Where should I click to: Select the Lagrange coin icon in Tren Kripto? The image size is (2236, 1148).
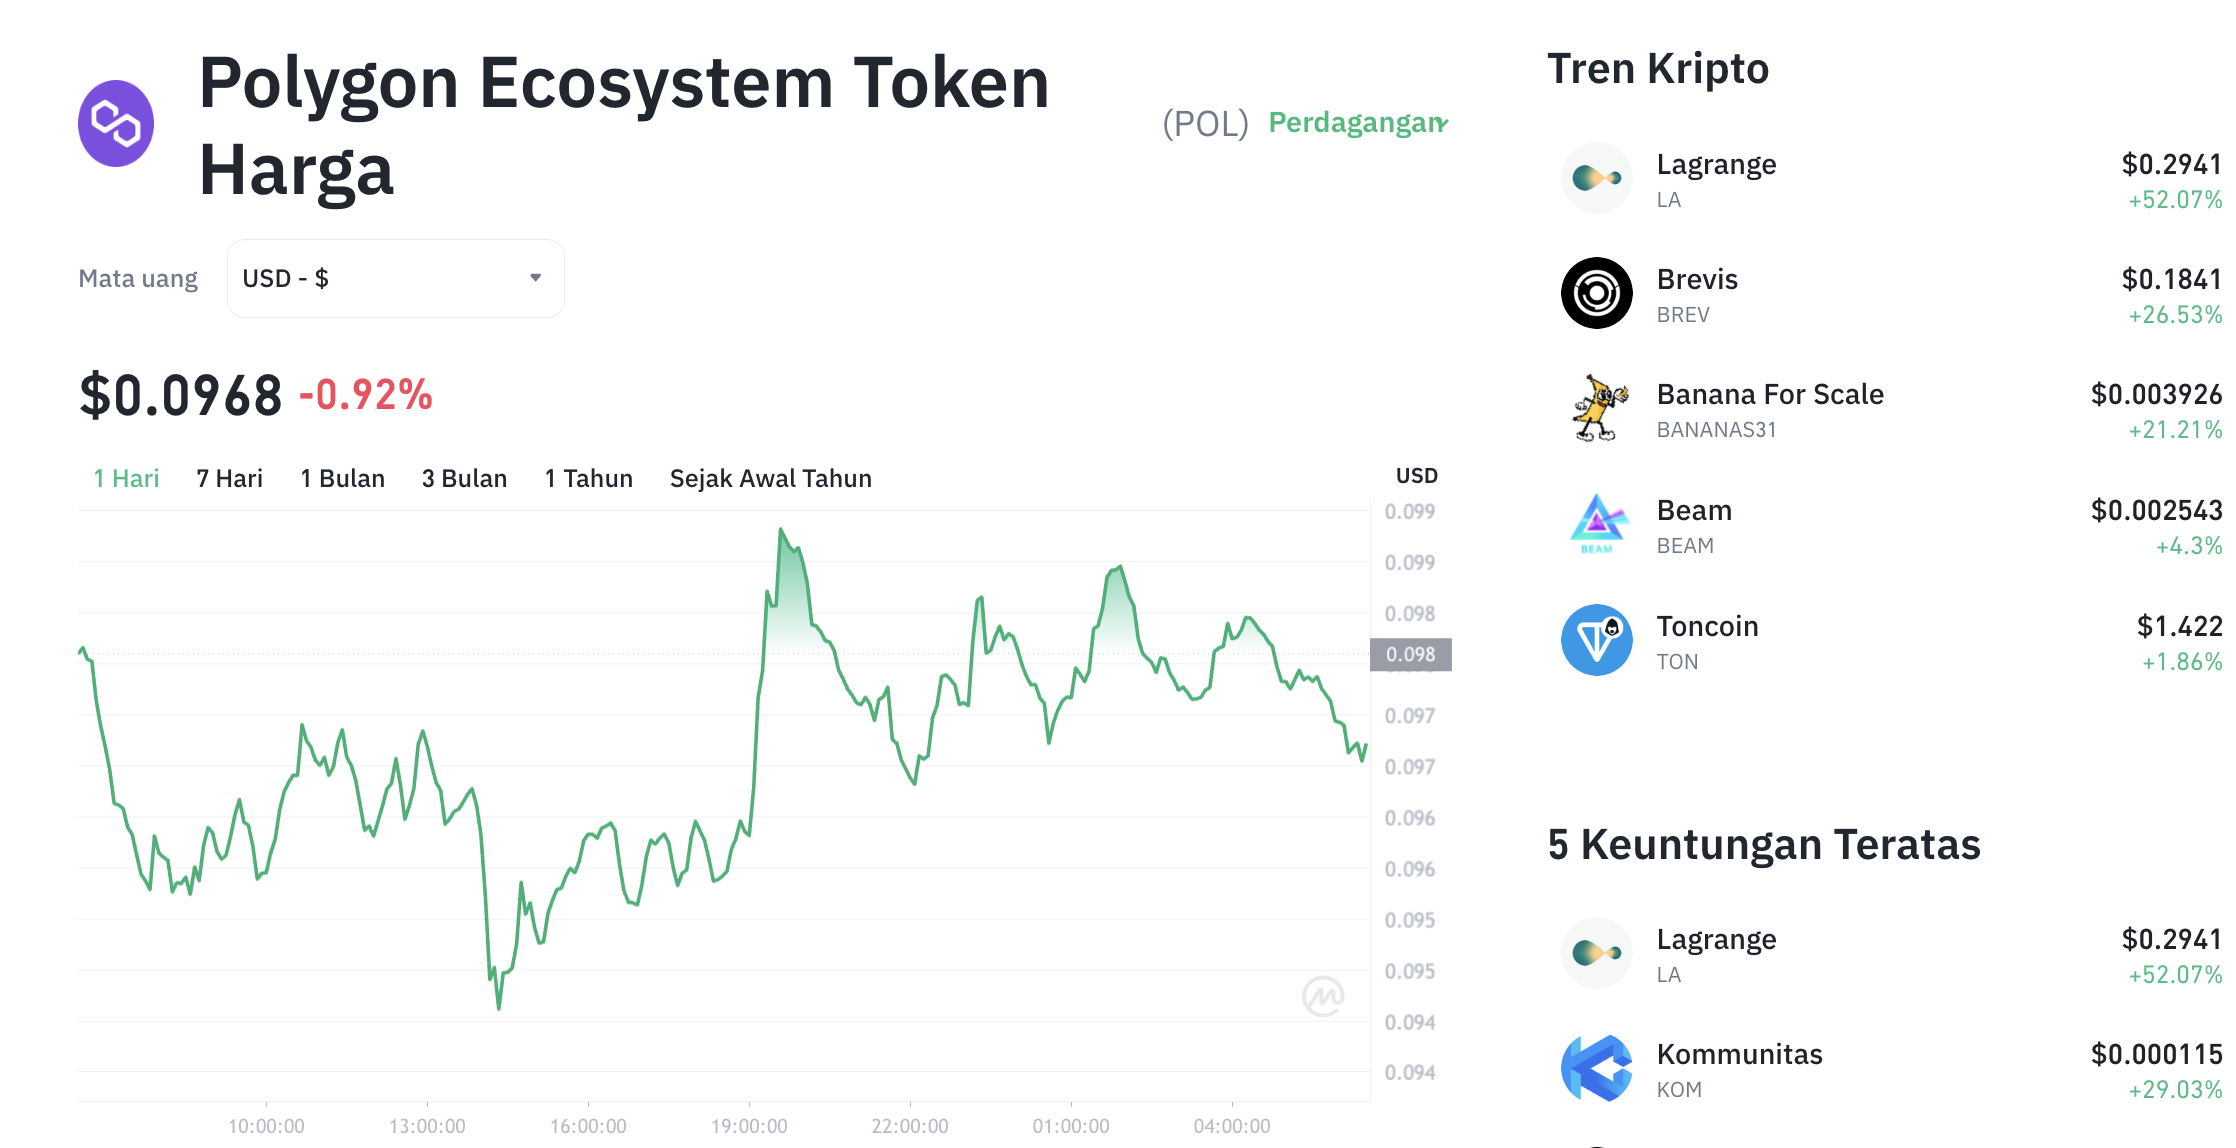point(1596,177)
